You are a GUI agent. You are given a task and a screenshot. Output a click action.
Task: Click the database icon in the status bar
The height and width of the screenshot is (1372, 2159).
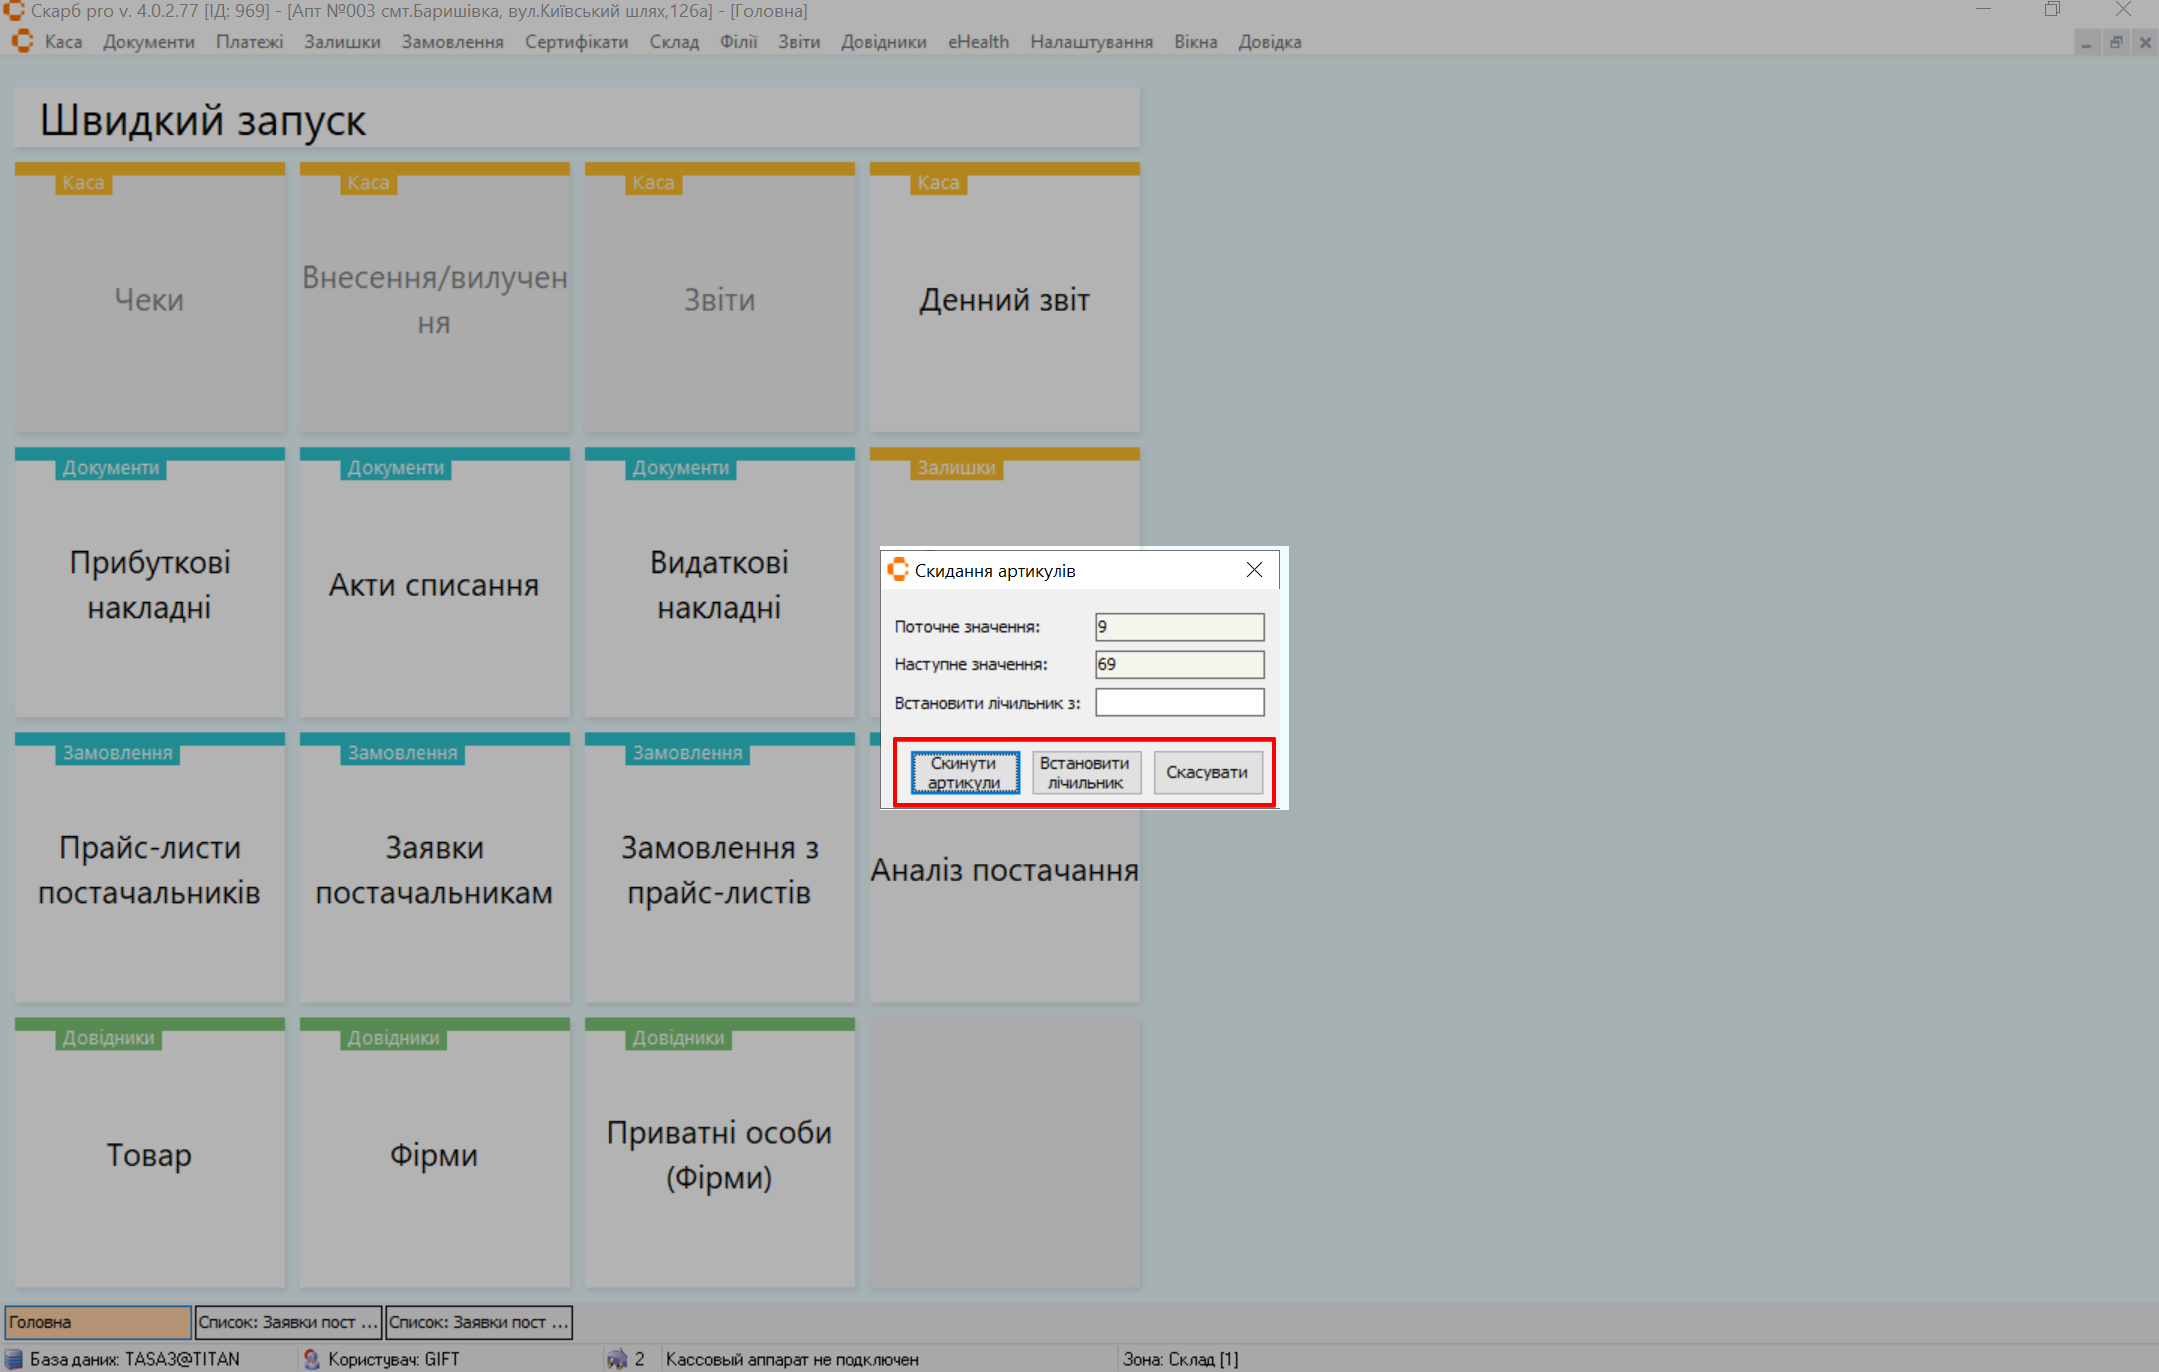coord(14,1359)
